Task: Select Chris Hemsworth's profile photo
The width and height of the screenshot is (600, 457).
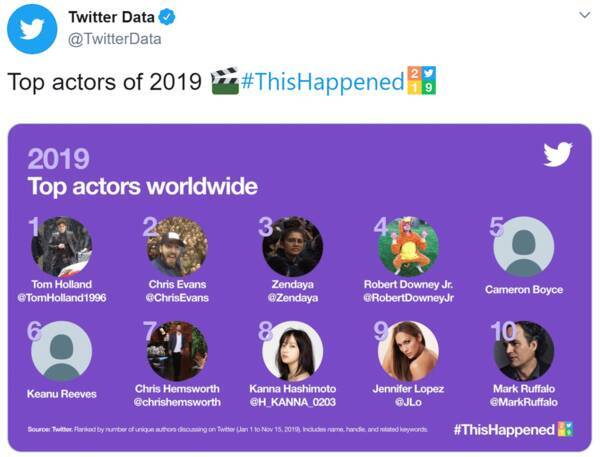Action: (177, 350)
